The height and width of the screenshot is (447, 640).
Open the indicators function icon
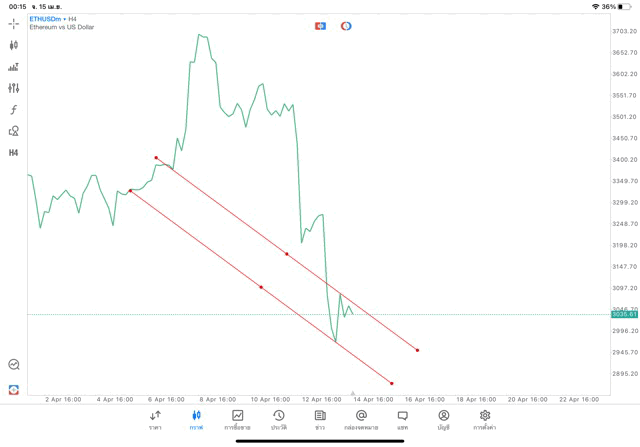pyautogui.click(x=14, y=110)
